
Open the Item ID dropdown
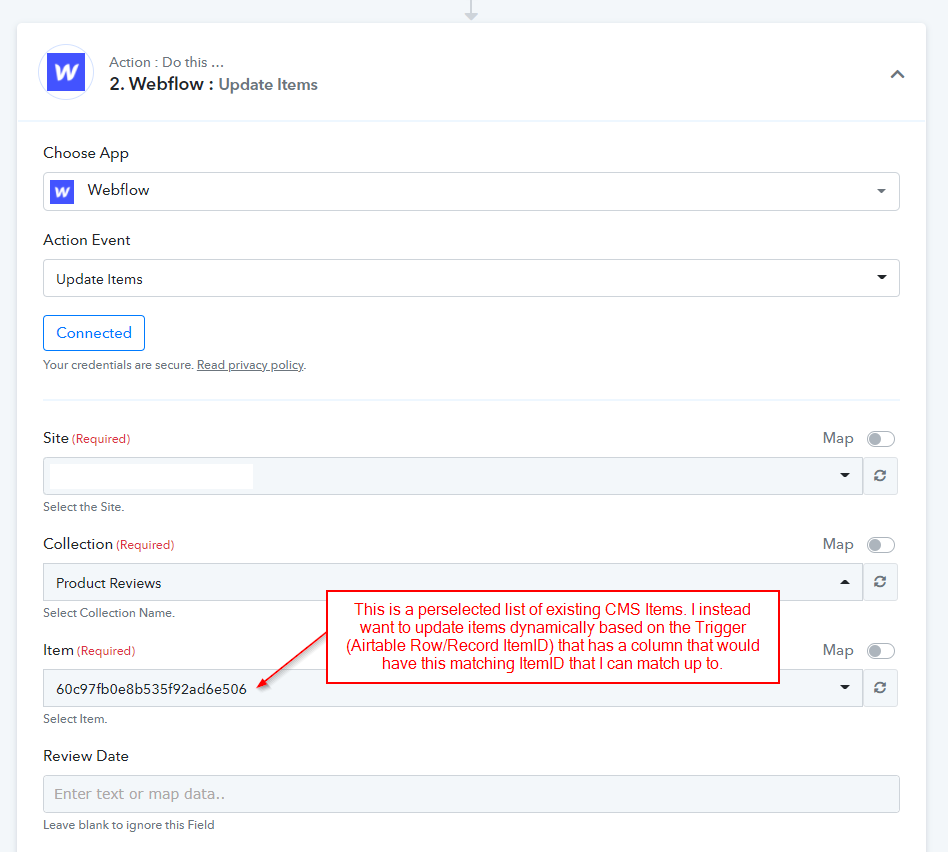point(453,688)
